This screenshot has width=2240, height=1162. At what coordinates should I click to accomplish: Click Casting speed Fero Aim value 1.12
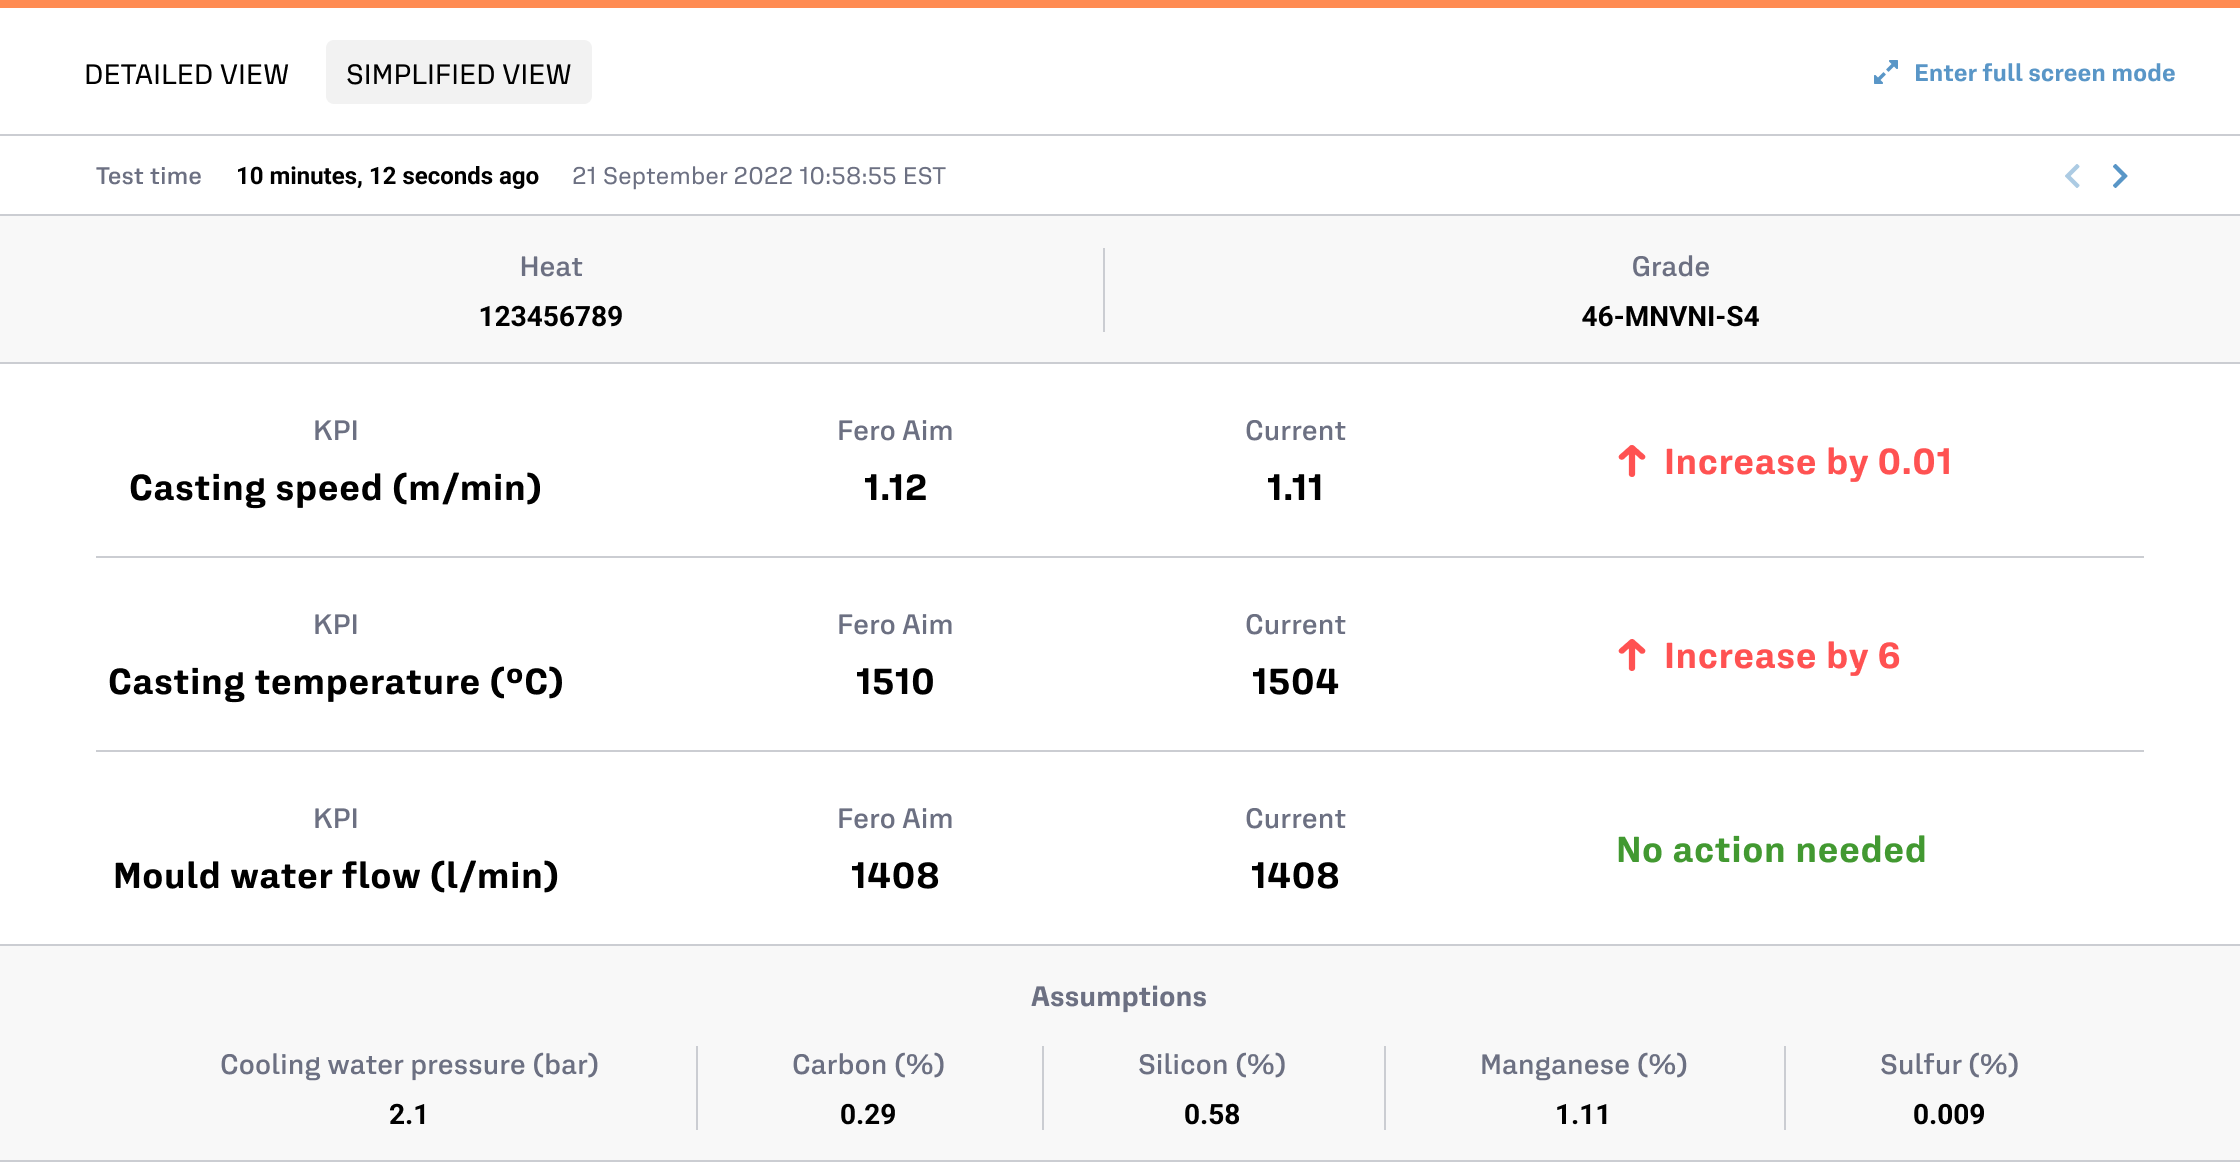click(894, 488)
